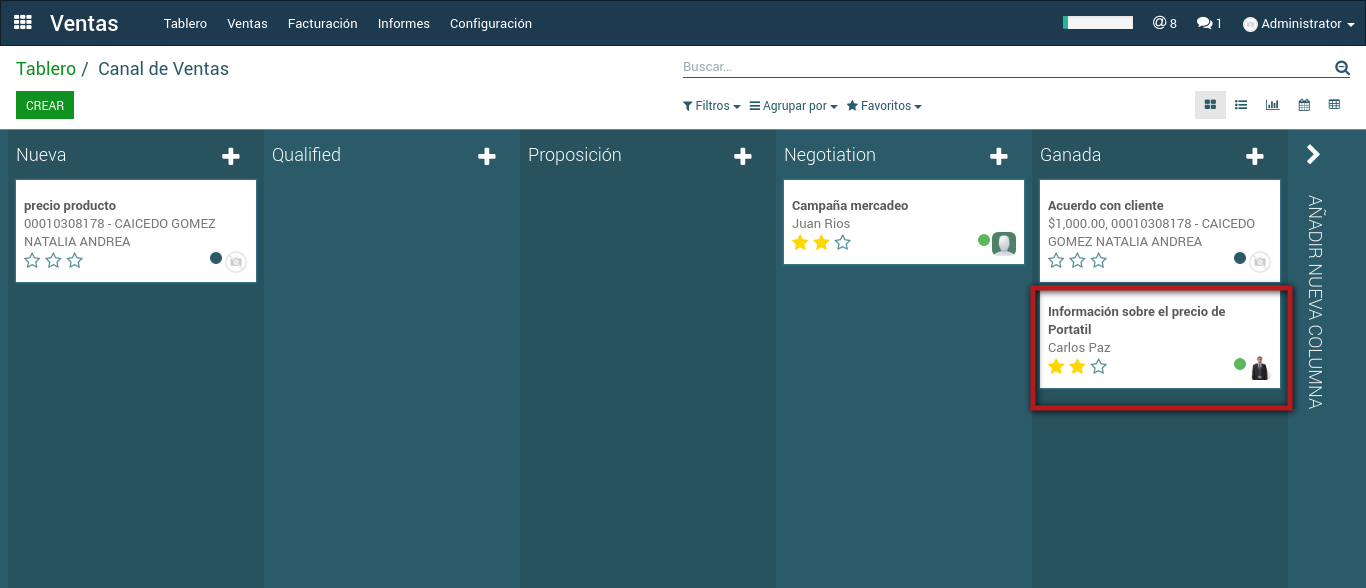Click the CREAR button
Screen dimensions: 1366x588
45,106
